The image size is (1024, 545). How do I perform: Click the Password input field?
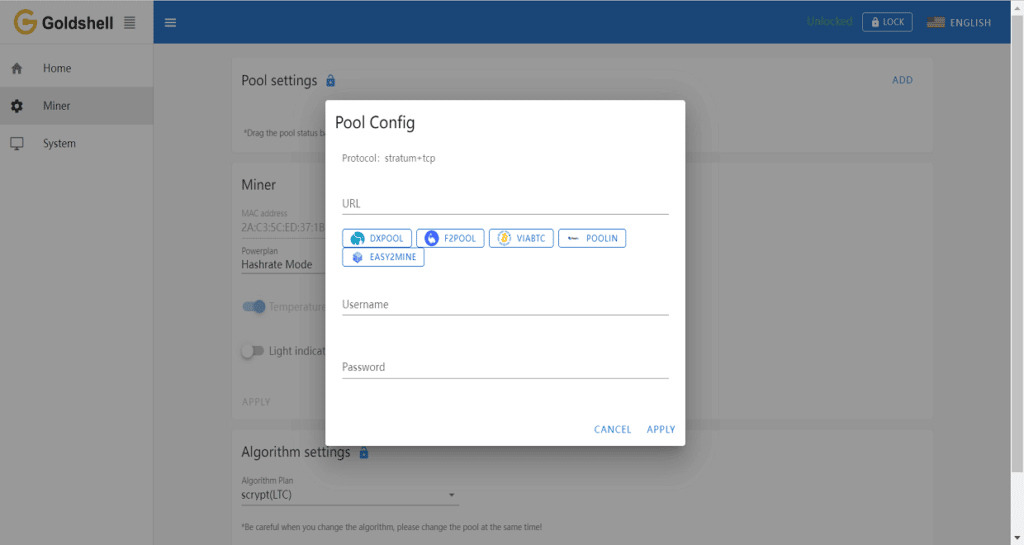tap(505, 367)
